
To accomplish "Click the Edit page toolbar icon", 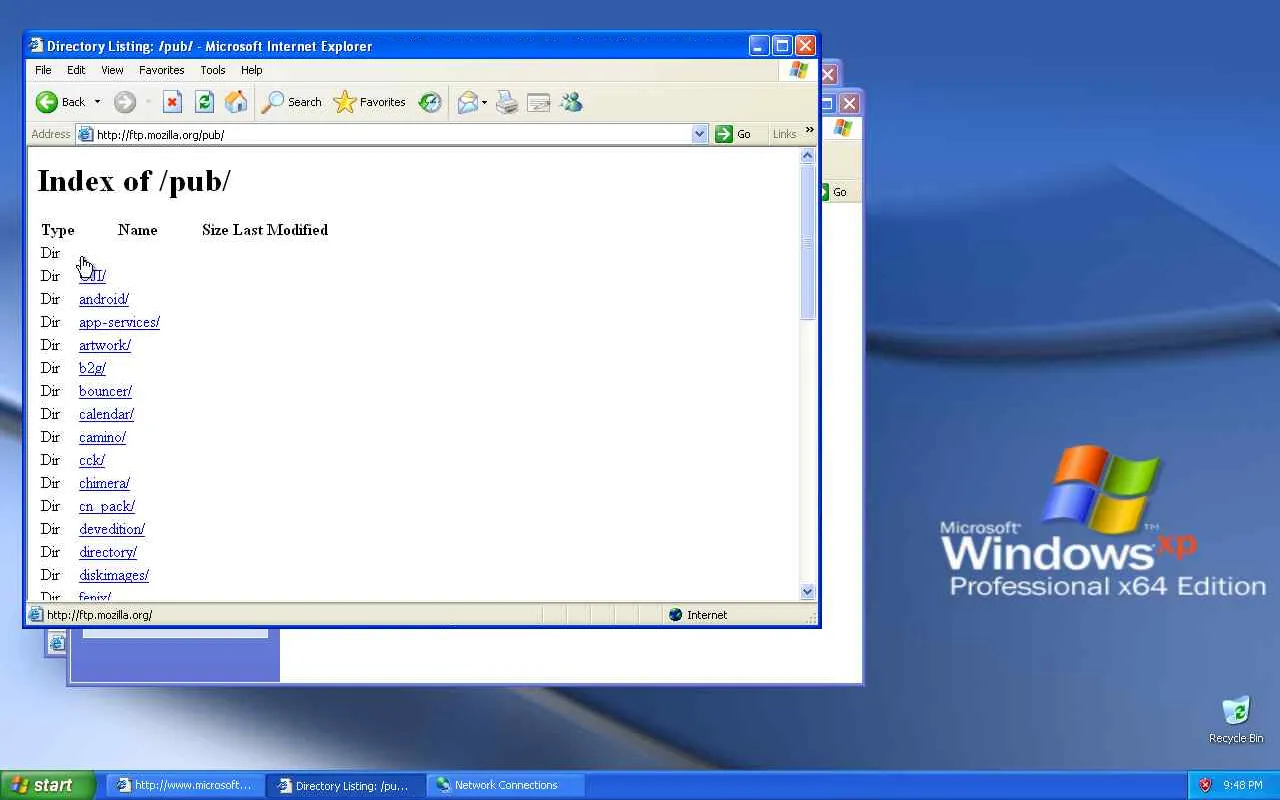I will click(x=539, y=102).
